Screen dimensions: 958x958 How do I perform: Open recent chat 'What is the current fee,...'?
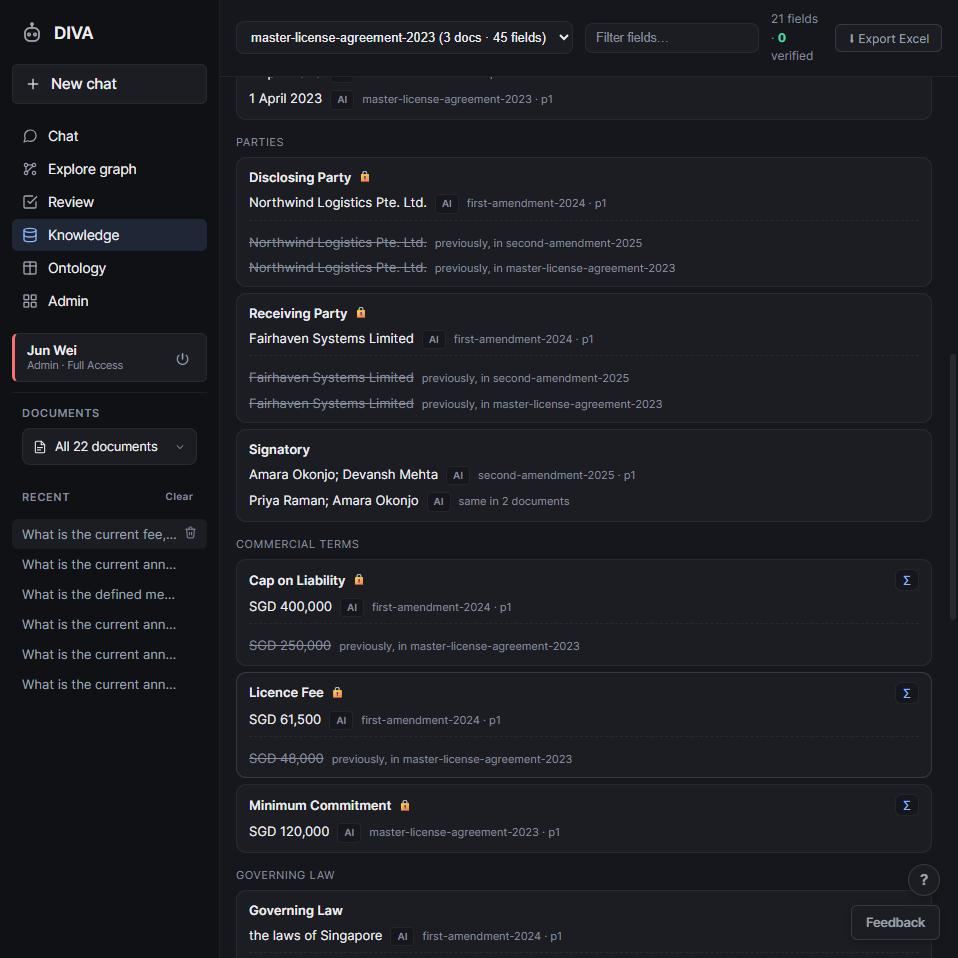(100, 534)
